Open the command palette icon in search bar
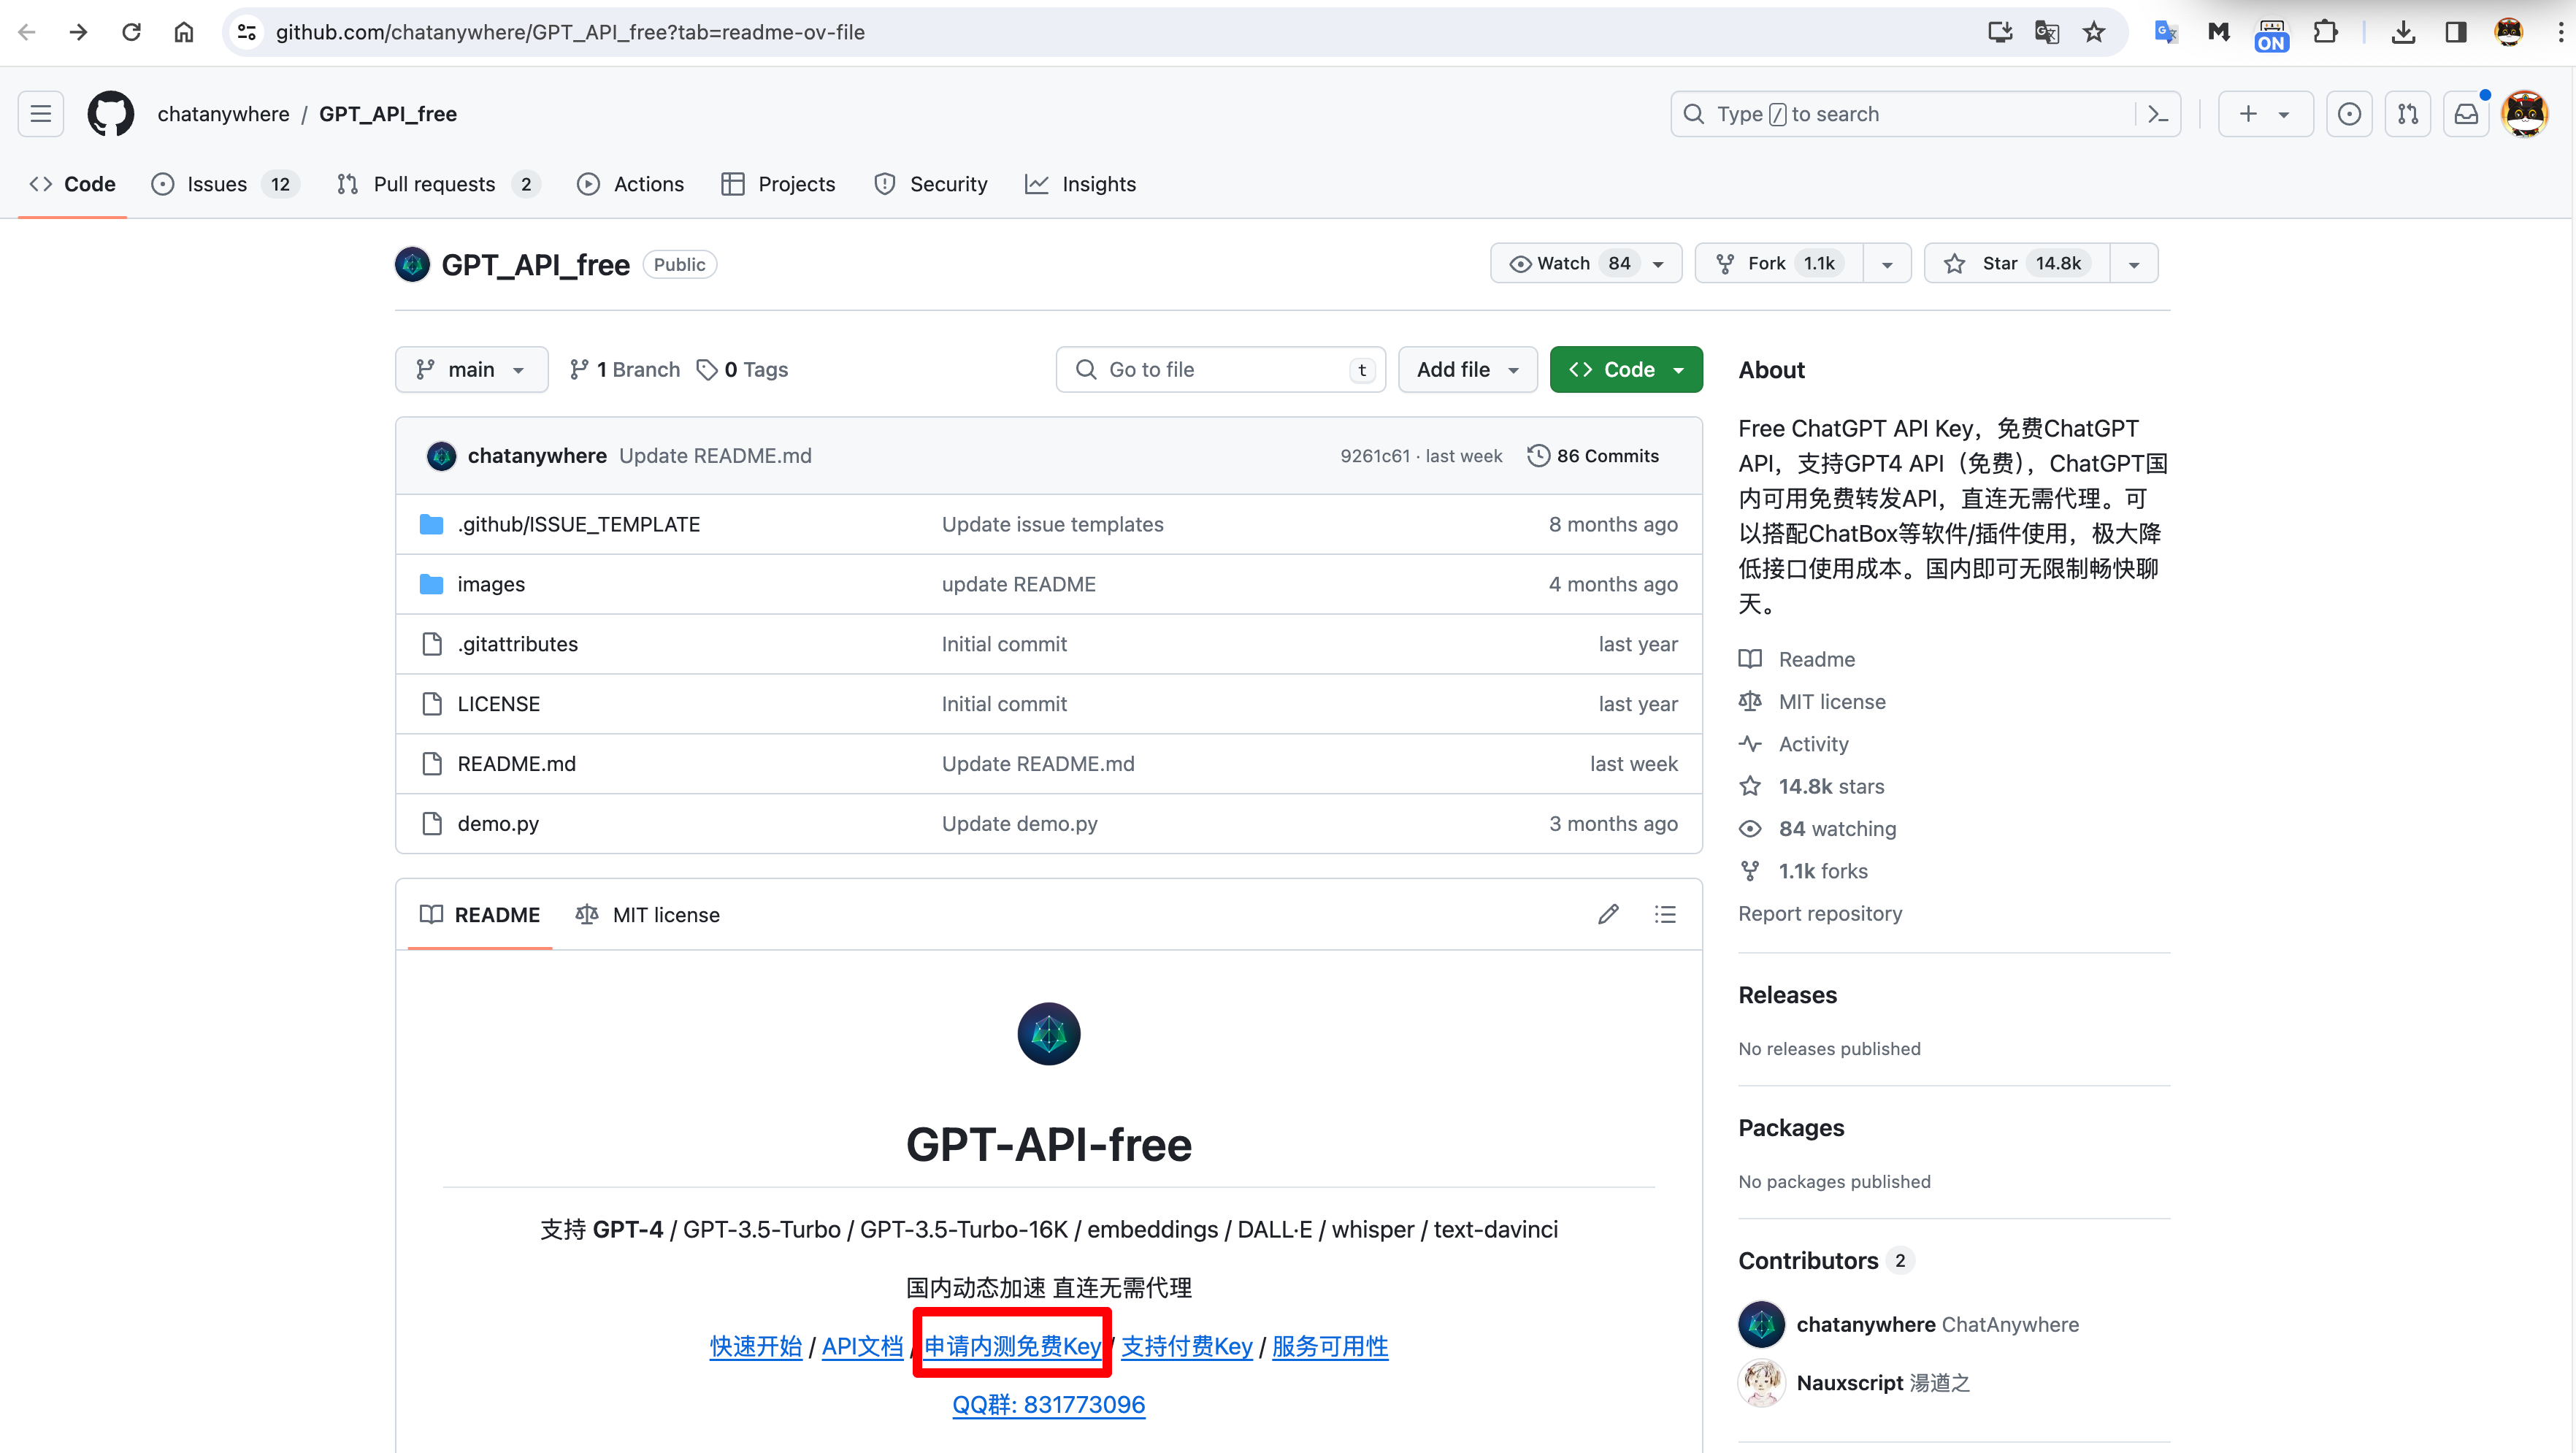The height and width of the screenshot is (1453, 2576). (x=2158, y=114)
